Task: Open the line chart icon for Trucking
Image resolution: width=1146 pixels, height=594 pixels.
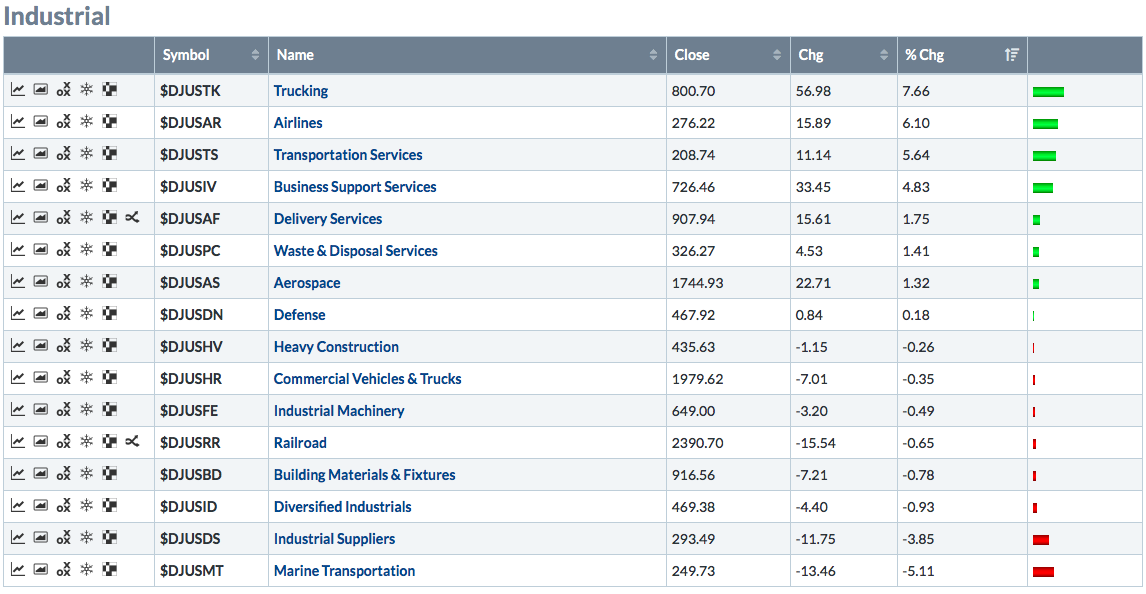Action: coord(18,90)
